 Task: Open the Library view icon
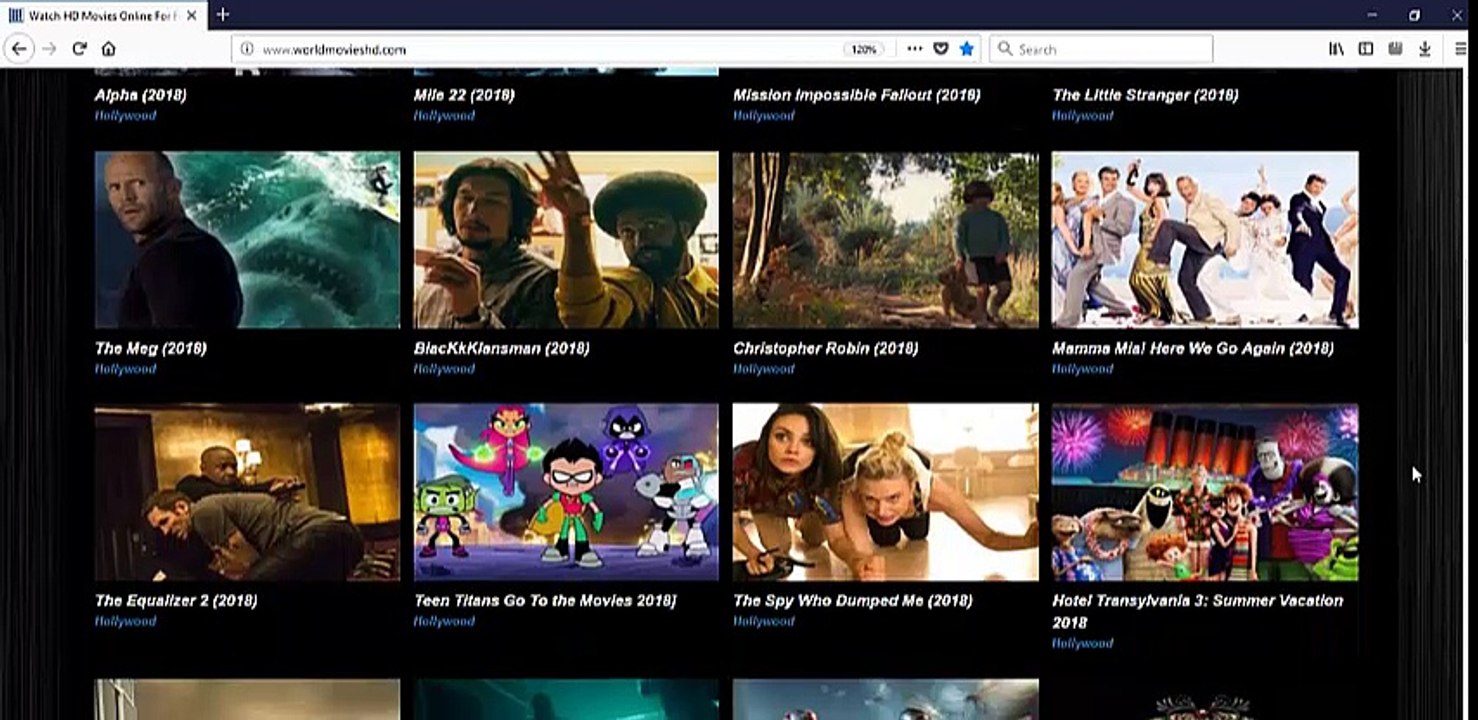pyautogui.click(x=1336, y=49)
